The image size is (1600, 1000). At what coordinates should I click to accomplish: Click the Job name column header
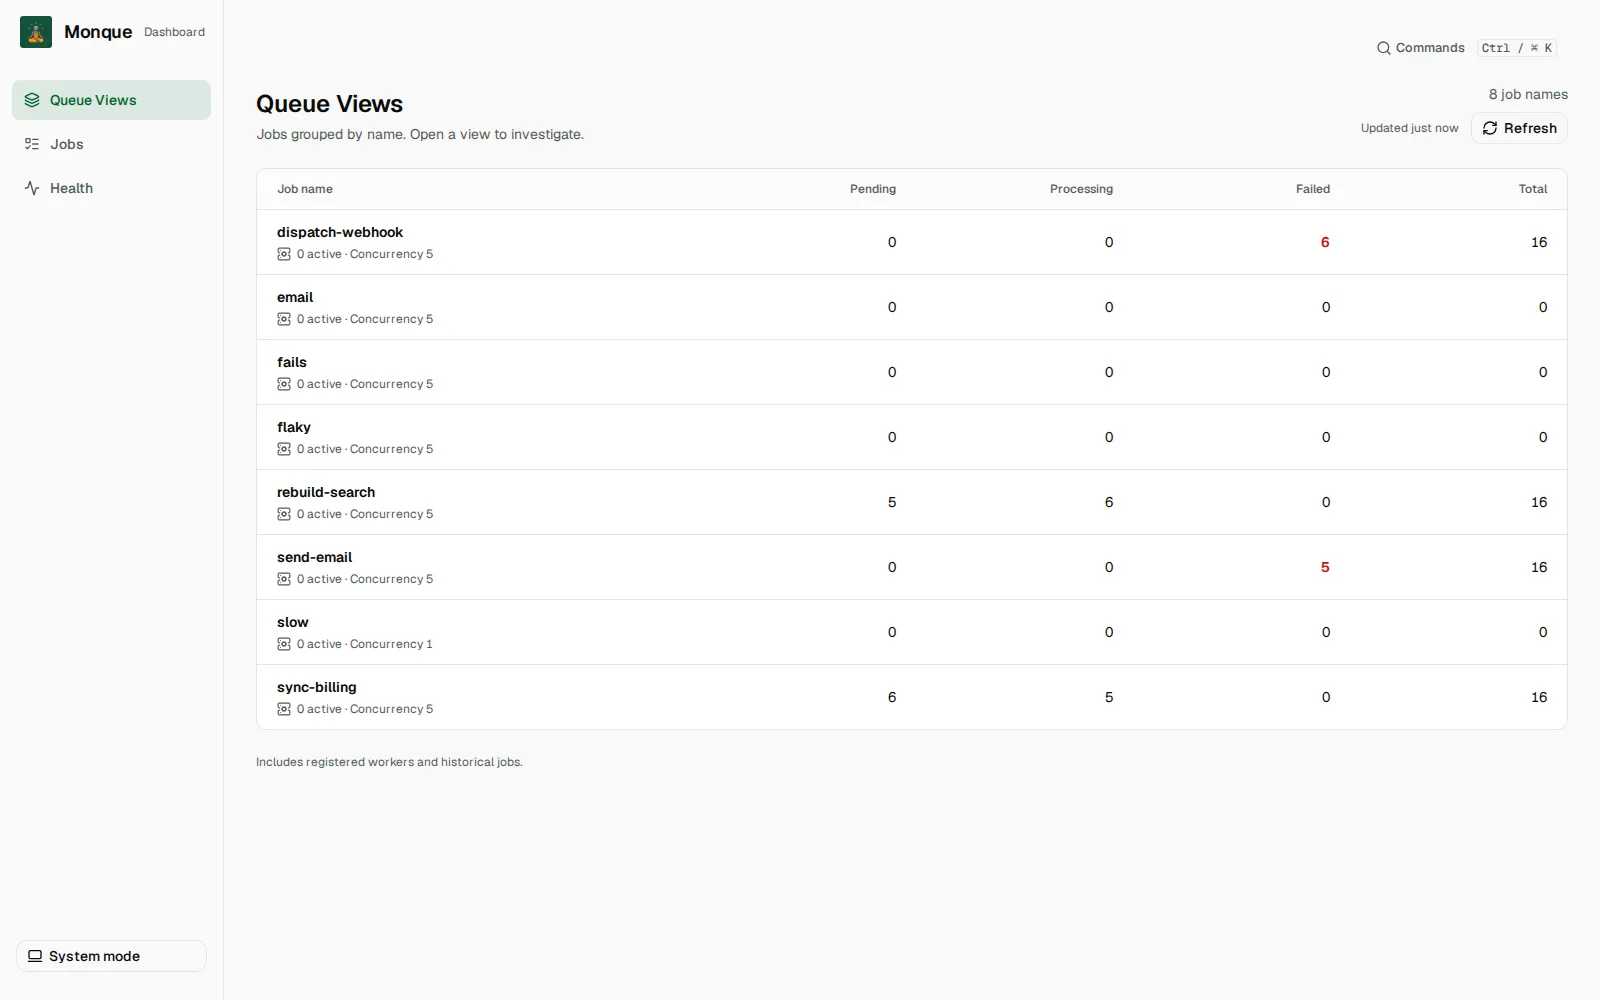tap(305, 189)
